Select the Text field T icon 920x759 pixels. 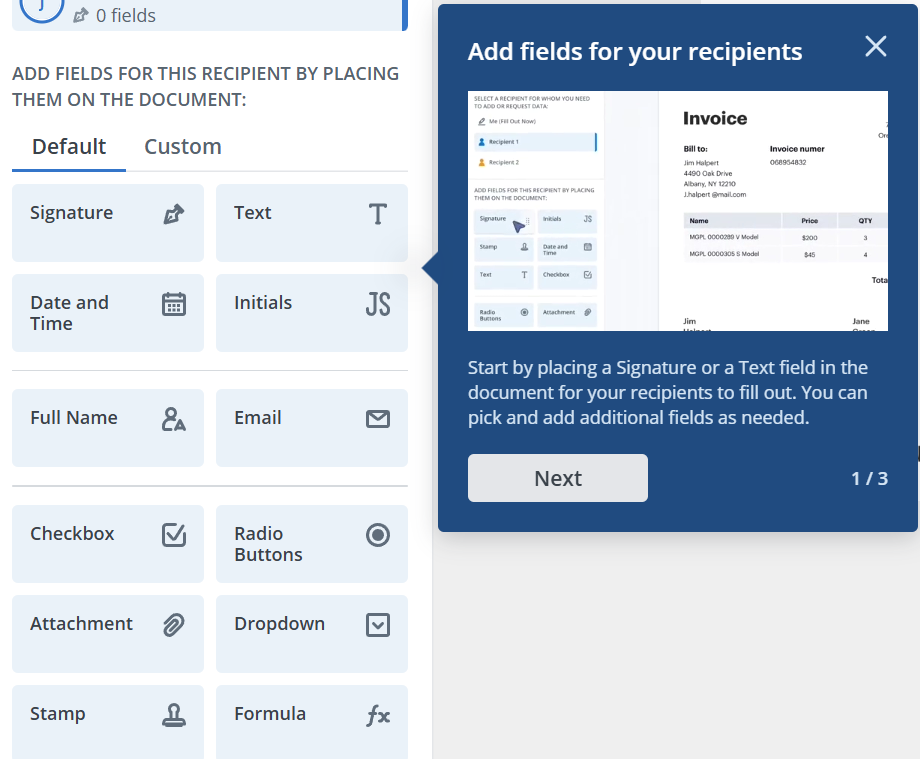point(378,214)
